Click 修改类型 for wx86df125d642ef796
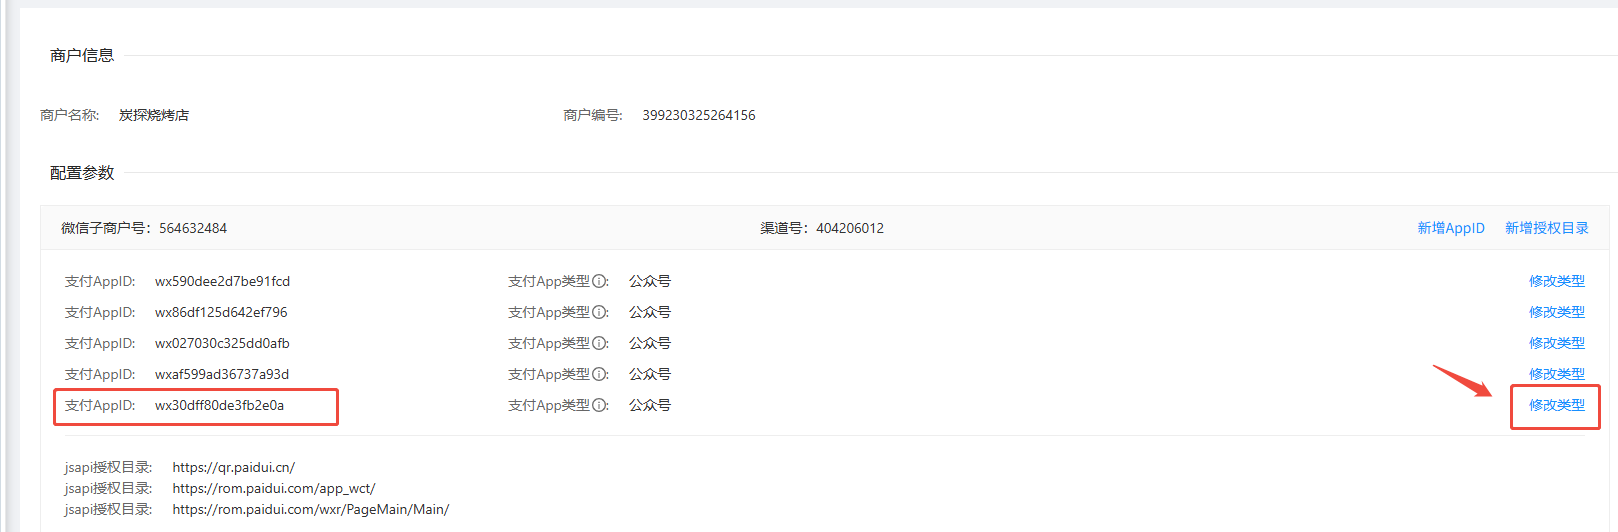 click(x=1557, y=312)
